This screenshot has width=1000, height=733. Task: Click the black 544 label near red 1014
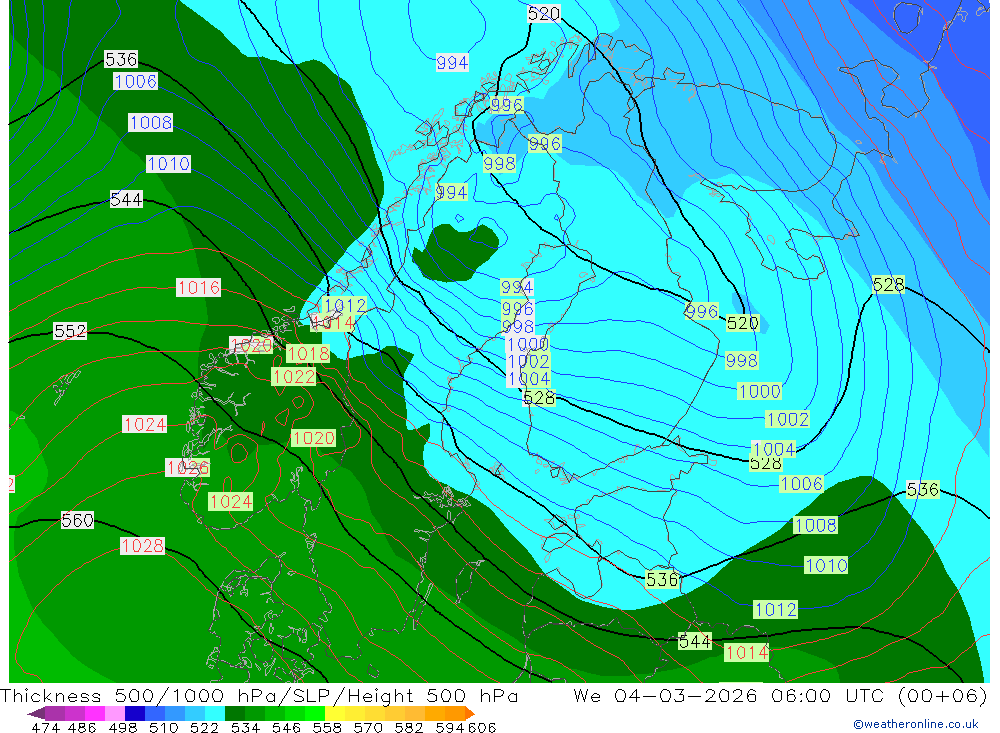tap(695, 641)
